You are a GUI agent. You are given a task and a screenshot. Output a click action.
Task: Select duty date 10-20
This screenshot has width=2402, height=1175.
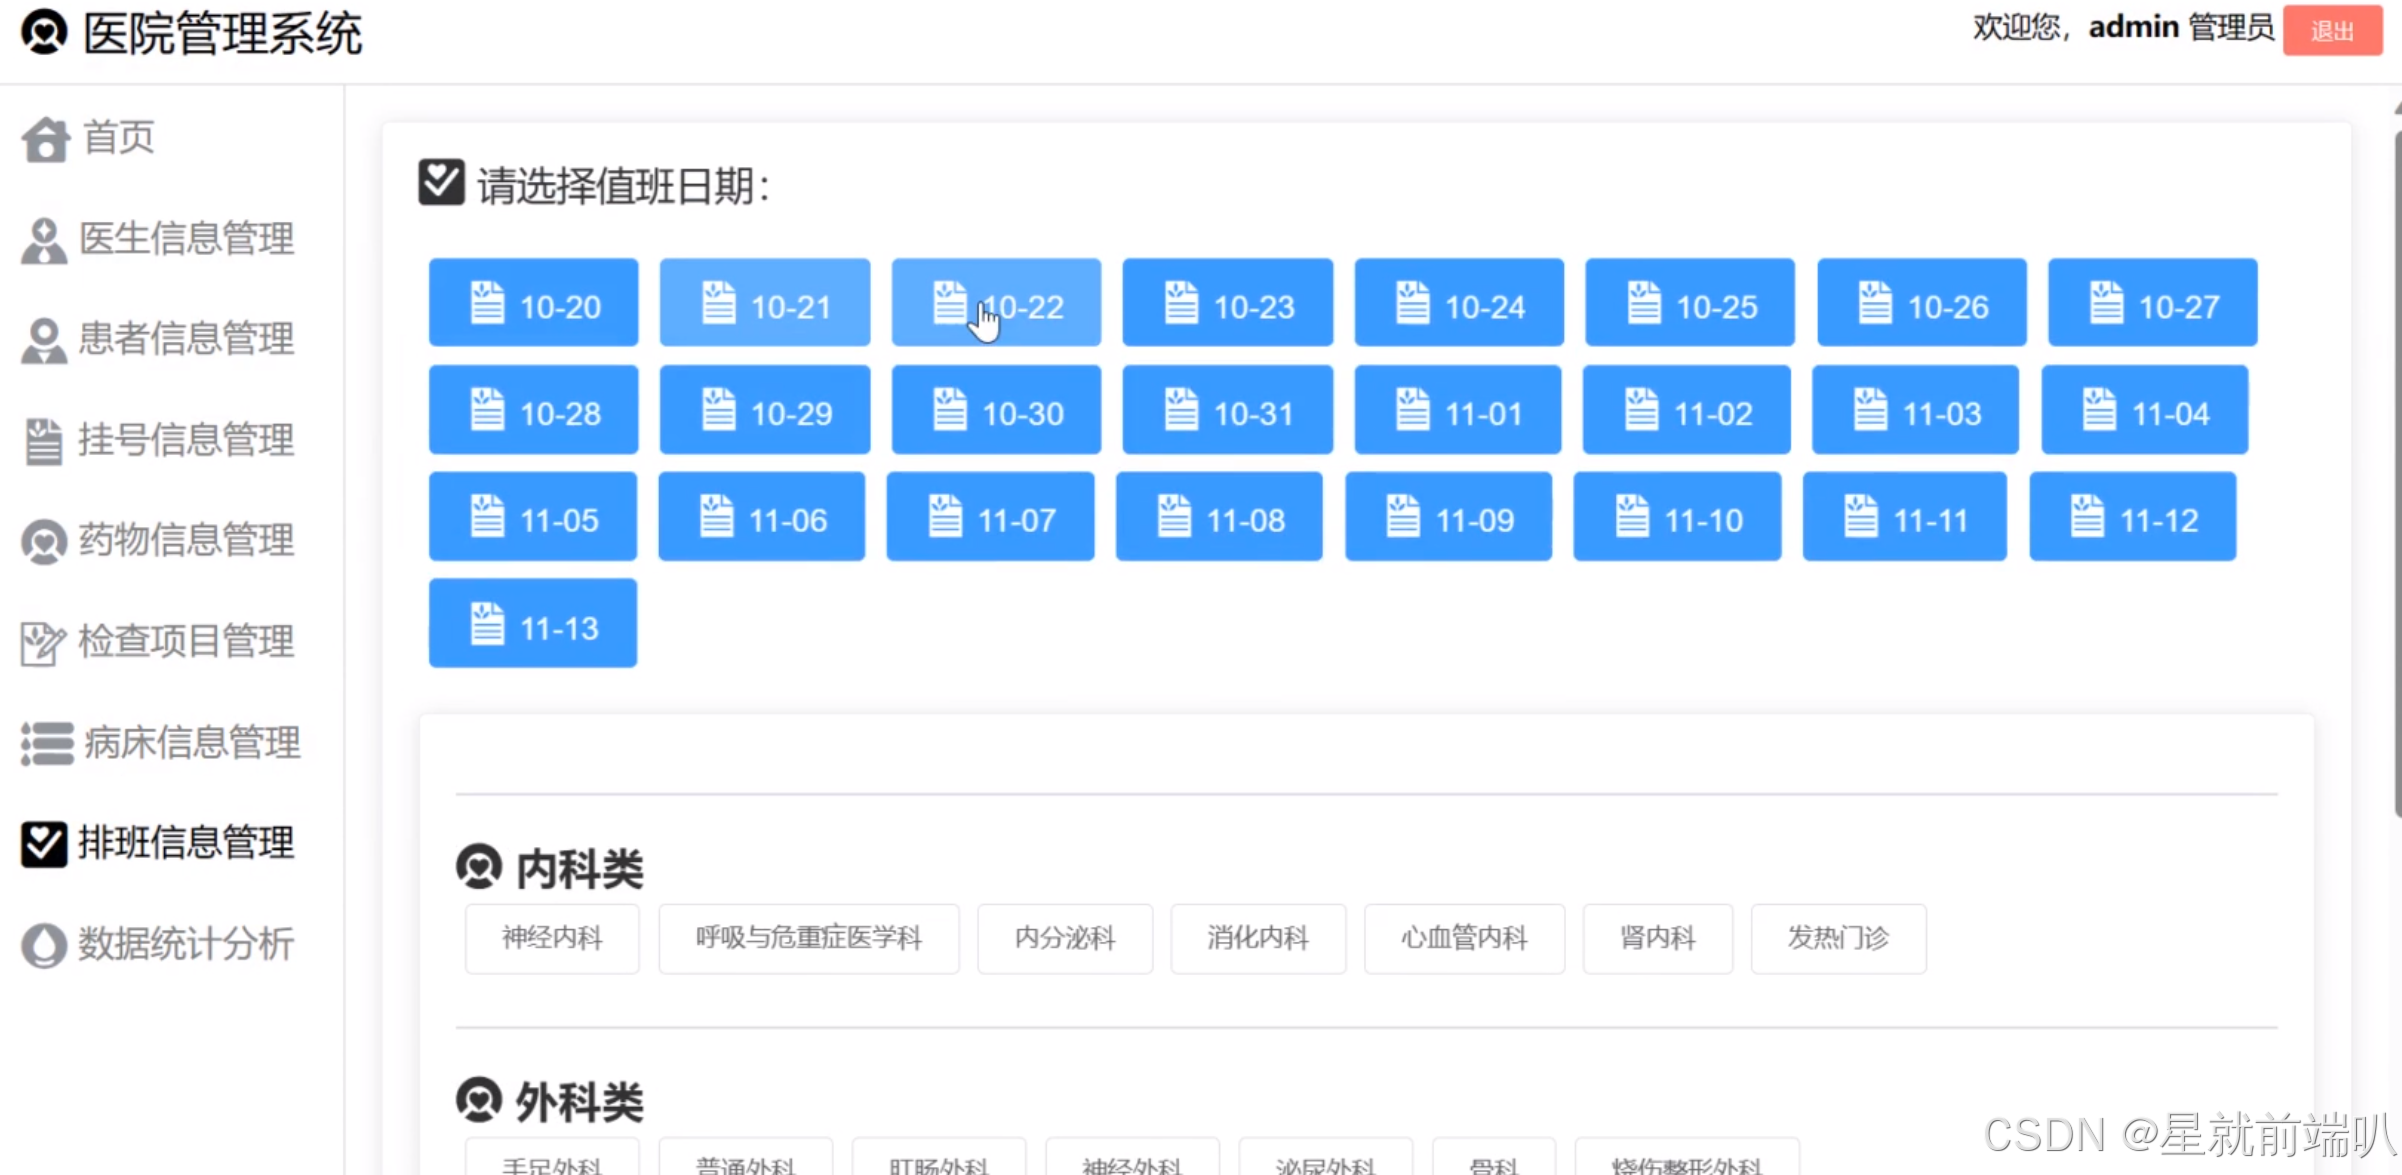(x=533, y=304)
